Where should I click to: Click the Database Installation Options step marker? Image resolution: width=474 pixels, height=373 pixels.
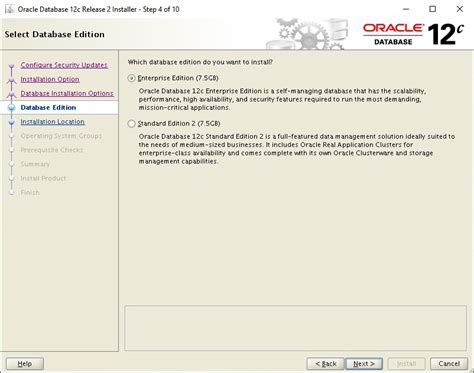tap(12, 94)
